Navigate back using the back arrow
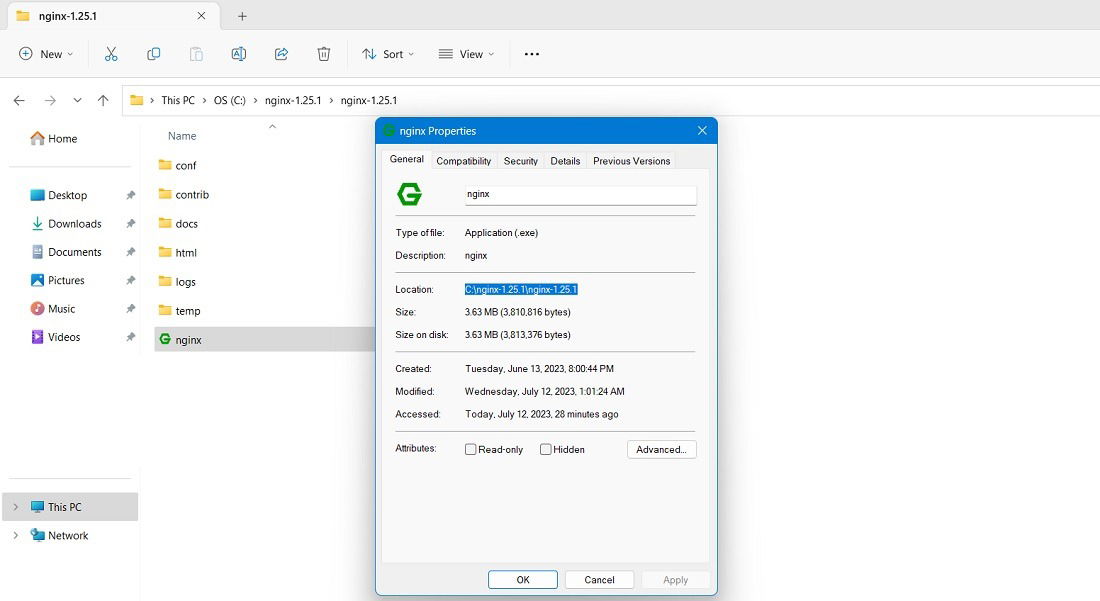 (x=19, y=100)
